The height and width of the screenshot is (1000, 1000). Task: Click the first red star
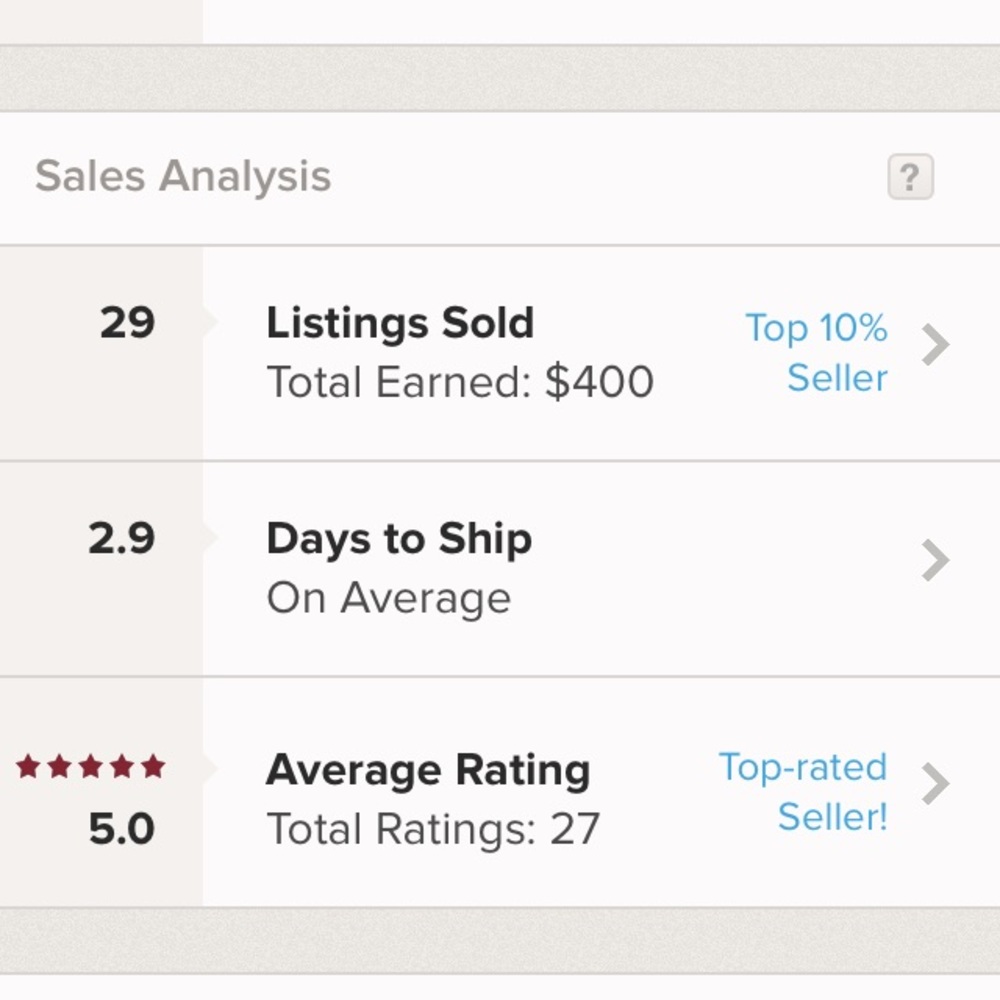click(x=28, y=767)
